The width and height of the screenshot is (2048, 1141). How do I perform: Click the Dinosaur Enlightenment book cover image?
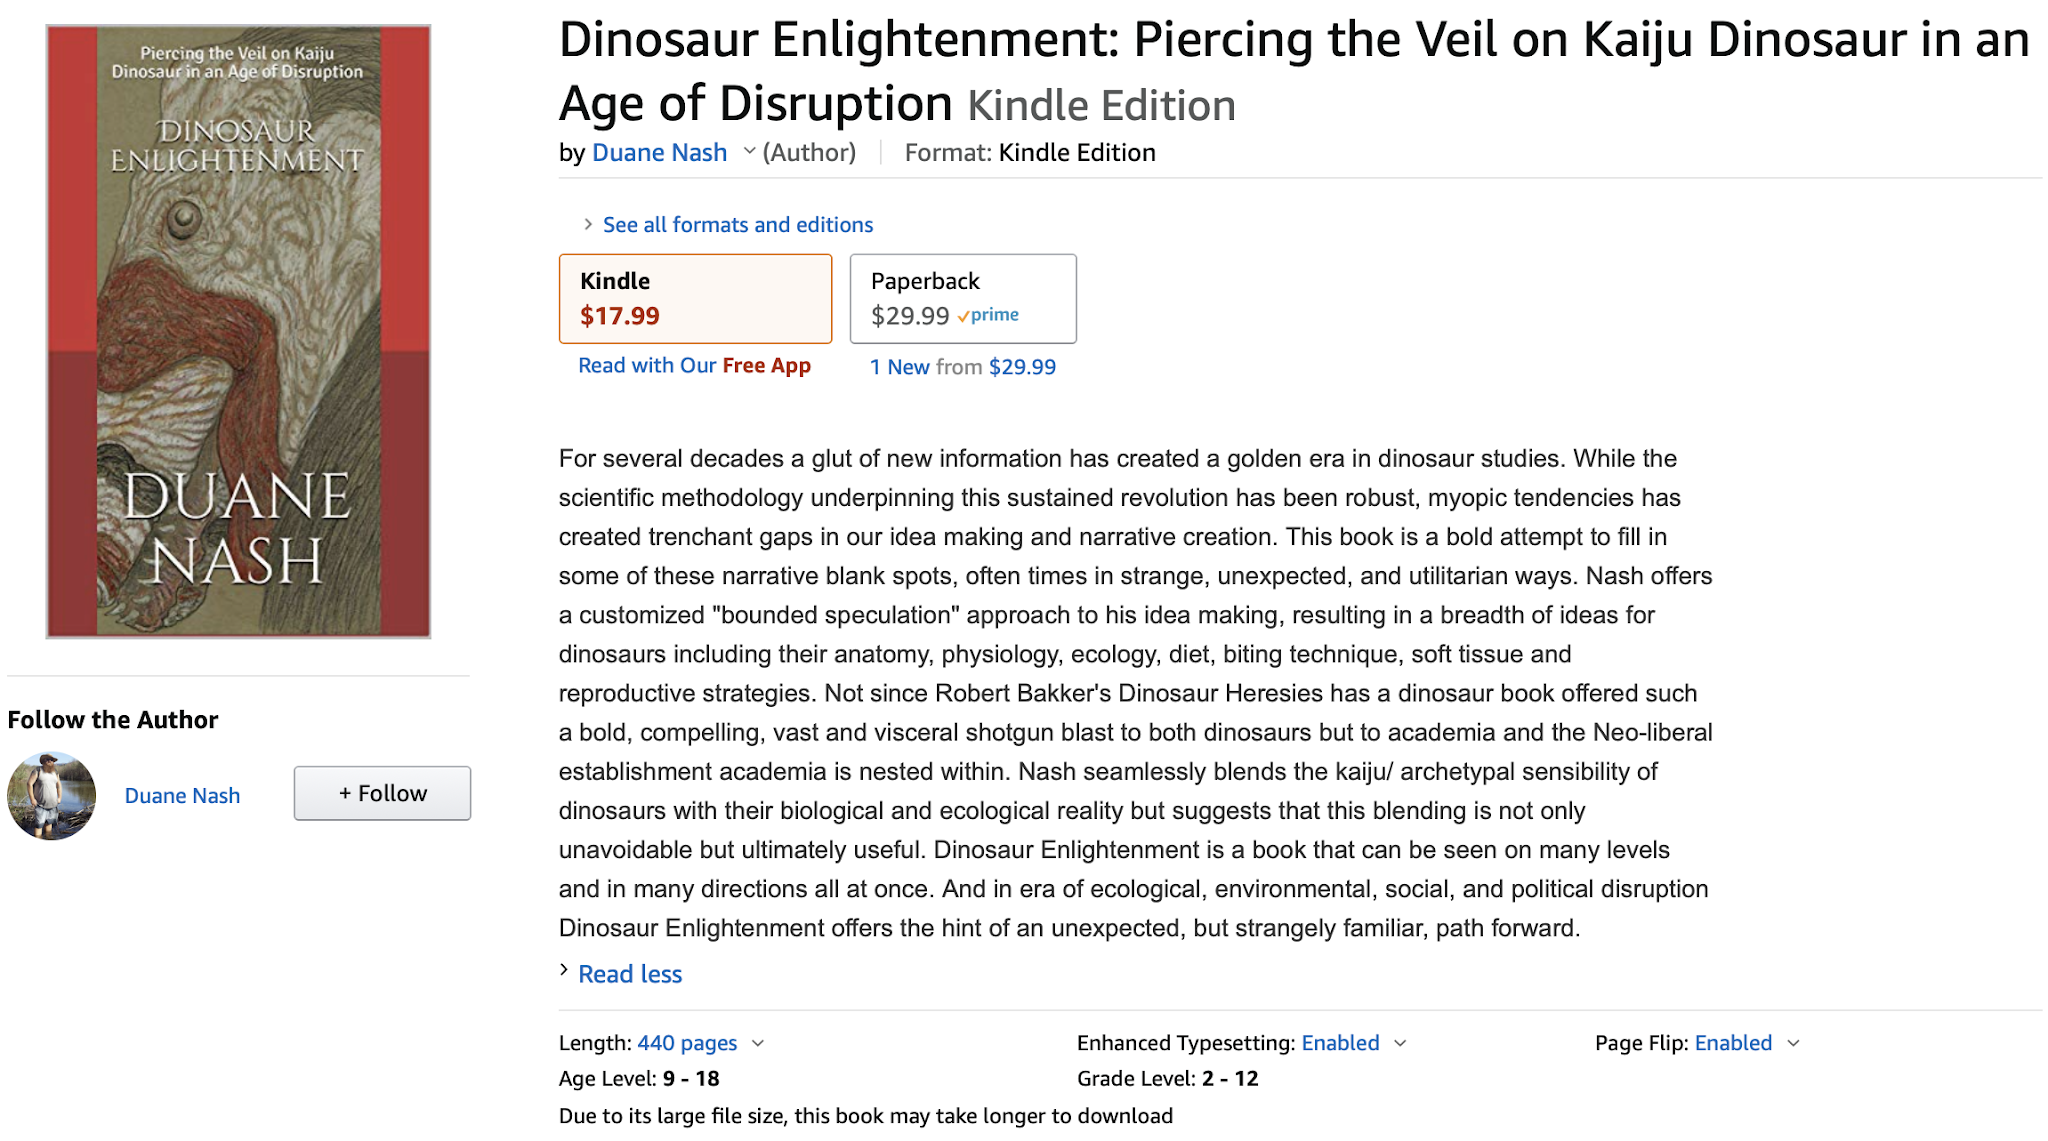(238, 331)
